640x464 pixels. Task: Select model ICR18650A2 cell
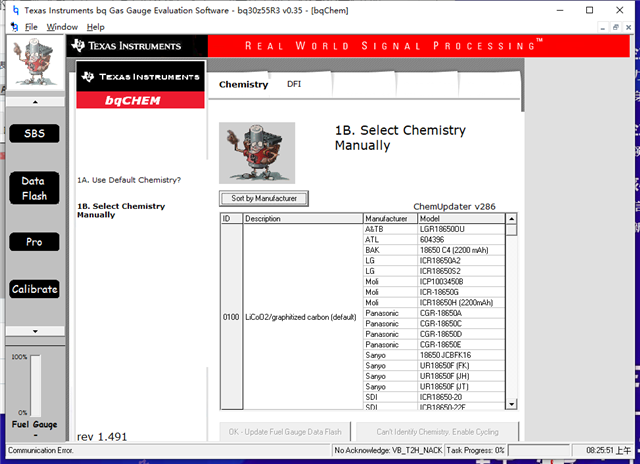(x=462, y=261)
